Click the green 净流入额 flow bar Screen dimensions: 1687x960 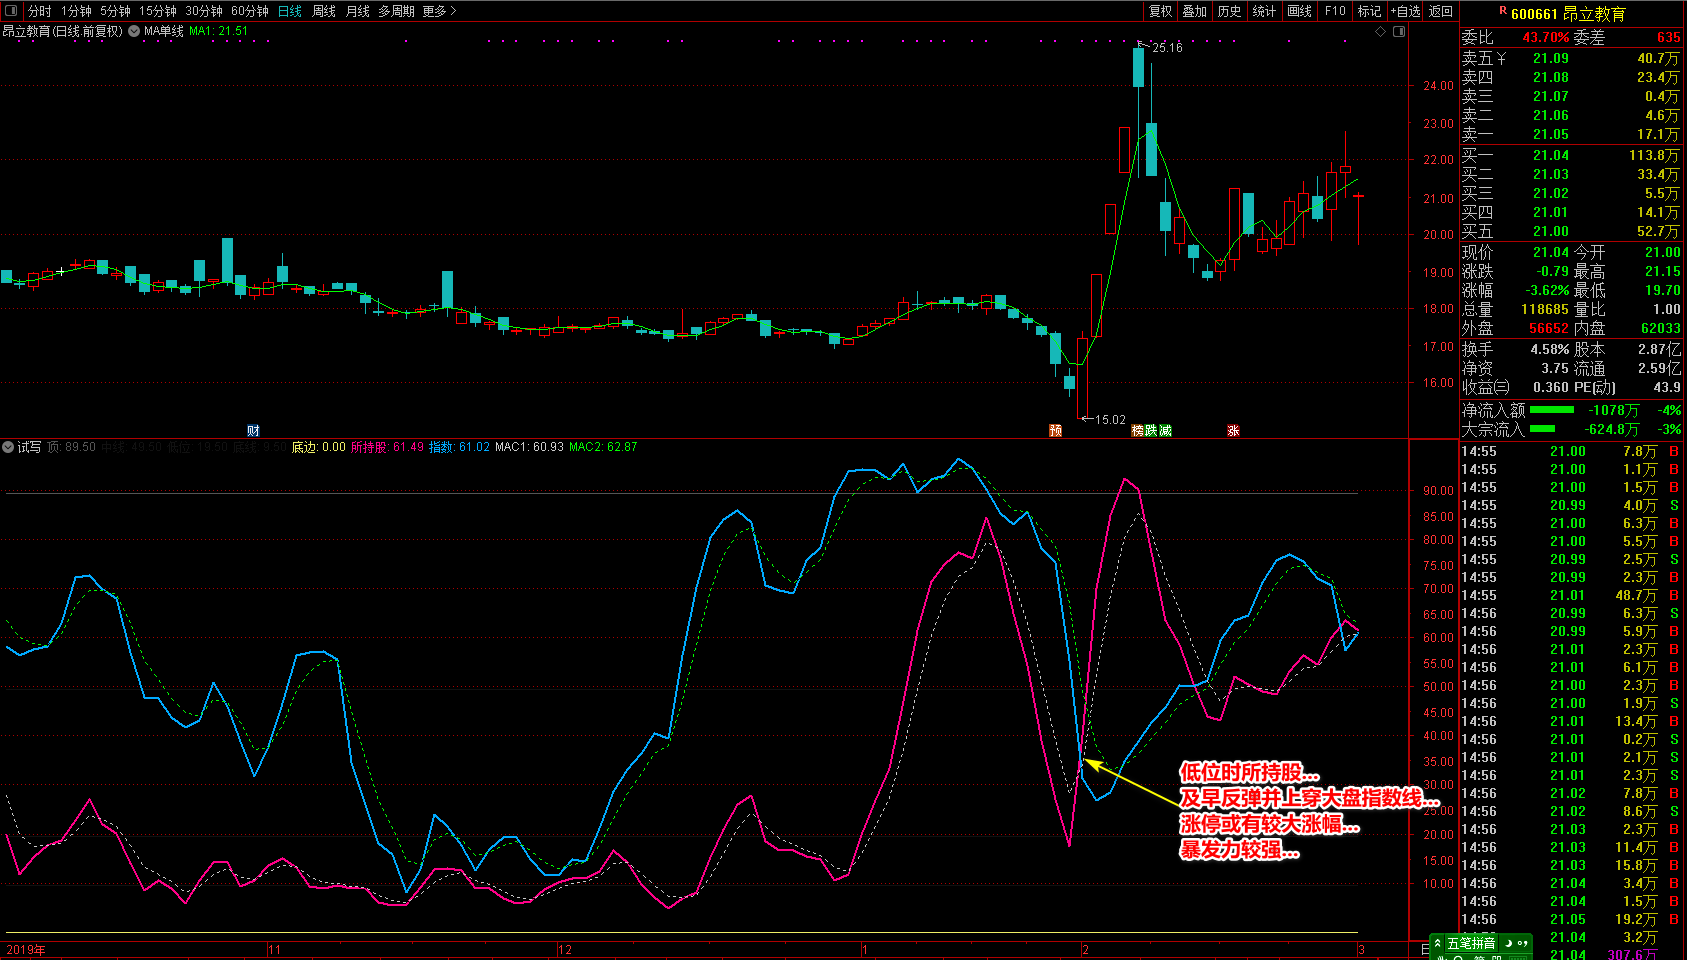click(1552, 410)
